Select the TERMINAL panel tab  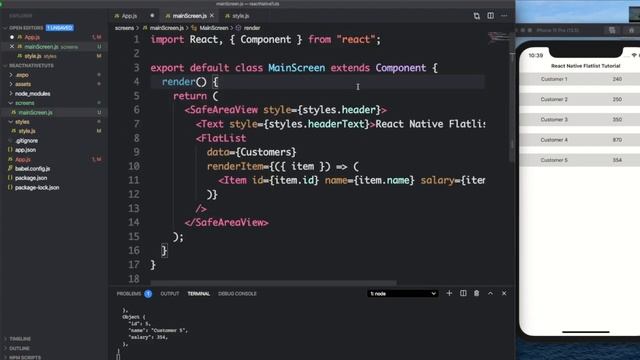(x=198, y=293)
